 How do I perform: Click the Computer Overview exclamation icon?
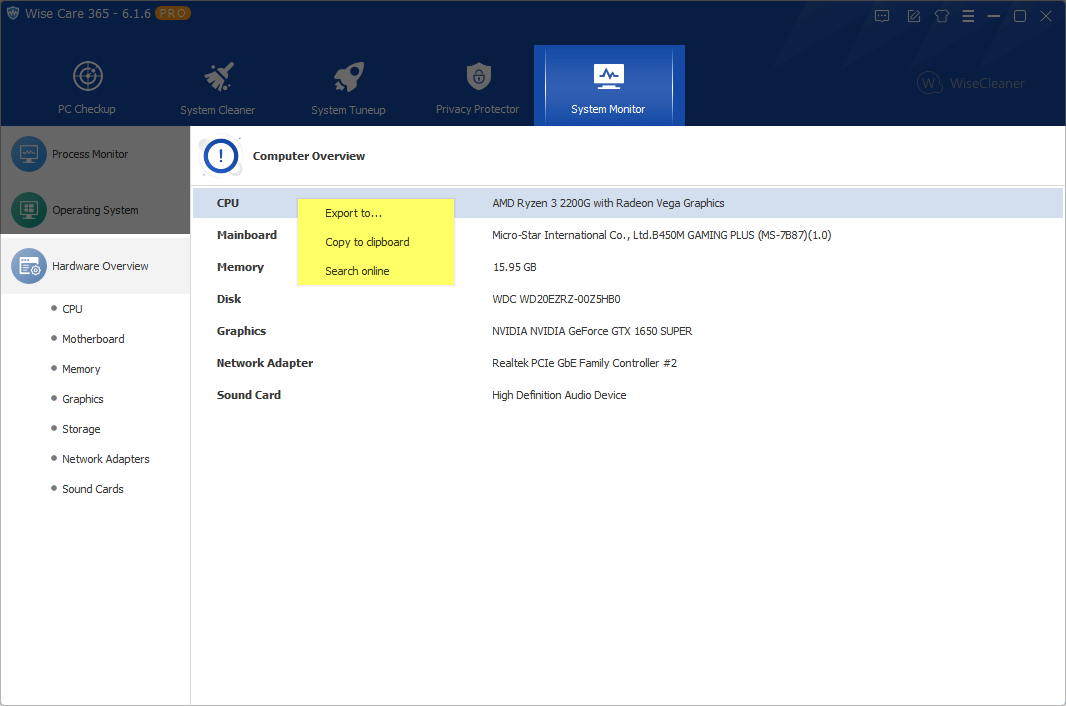tap(221, 156)
